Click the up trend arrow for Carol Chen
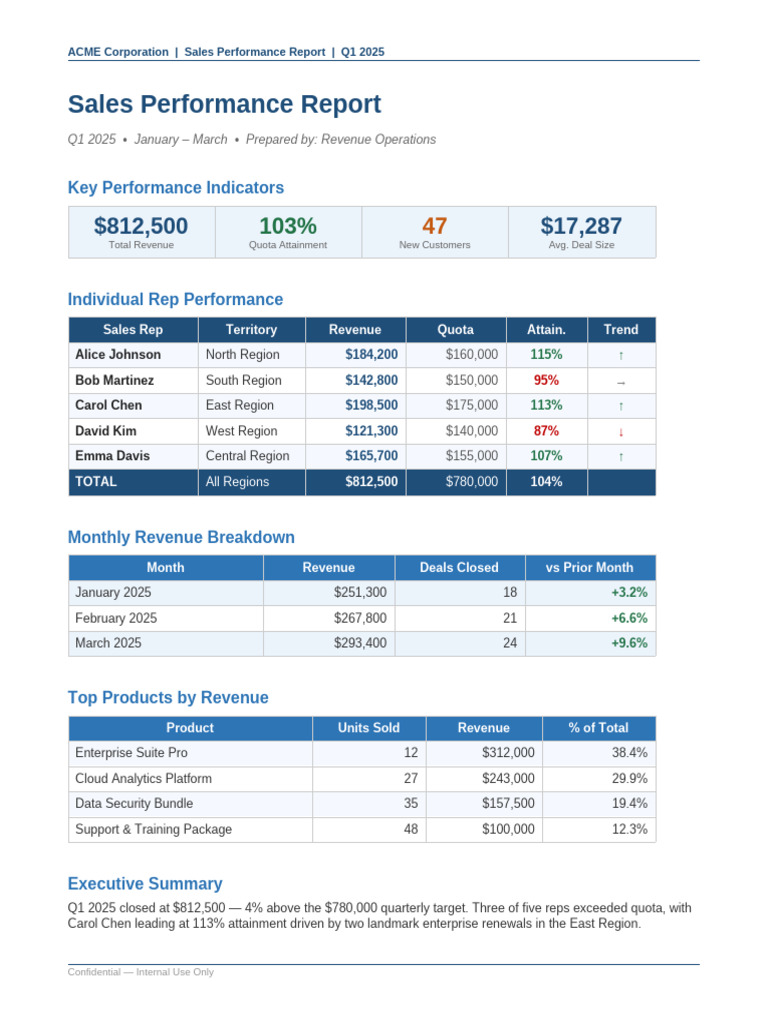The width and height of the screenshot is (768, 1024). coord(621,406)
